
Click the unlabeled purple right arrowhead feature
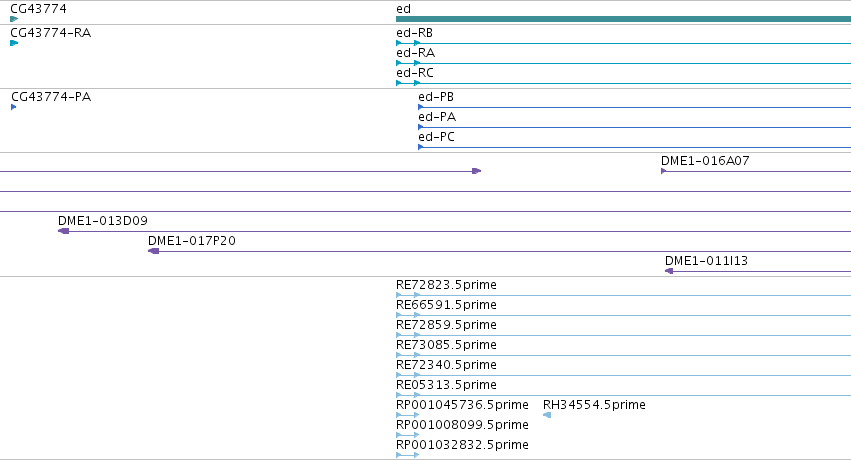click(477, 171)
